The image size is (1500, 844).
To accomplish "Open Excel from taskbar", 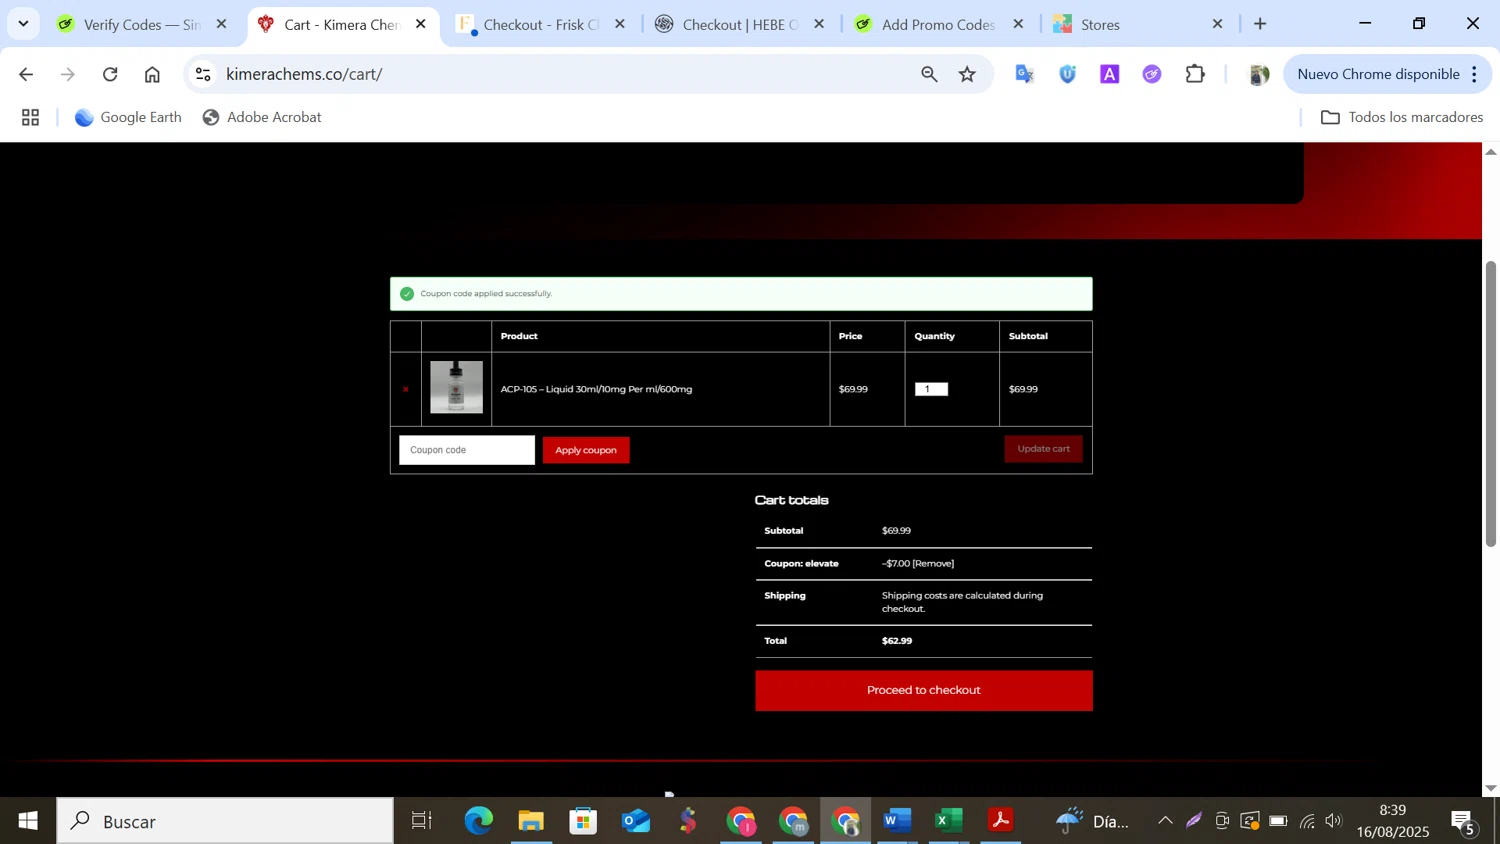I will coord(949,821).
